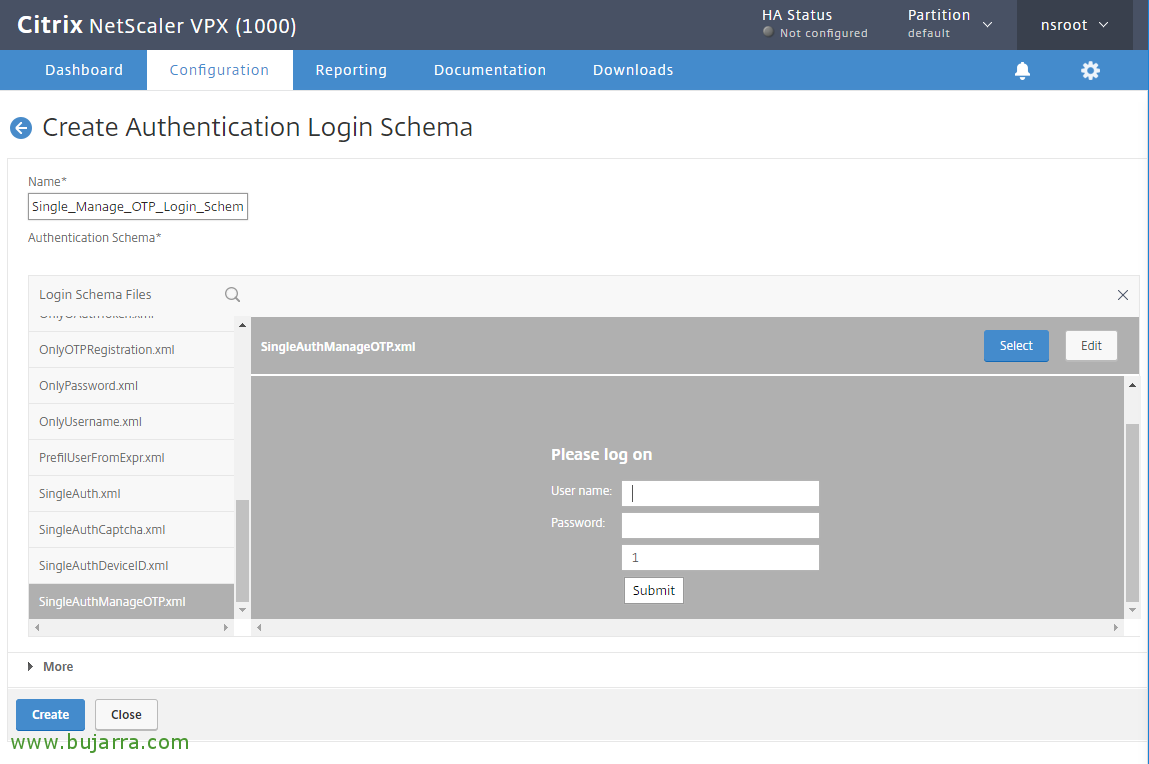Viewport: 1149px width, 764px height.
Task: Click the preview pane scroll-right arrow
Action: pos(1116,628)
